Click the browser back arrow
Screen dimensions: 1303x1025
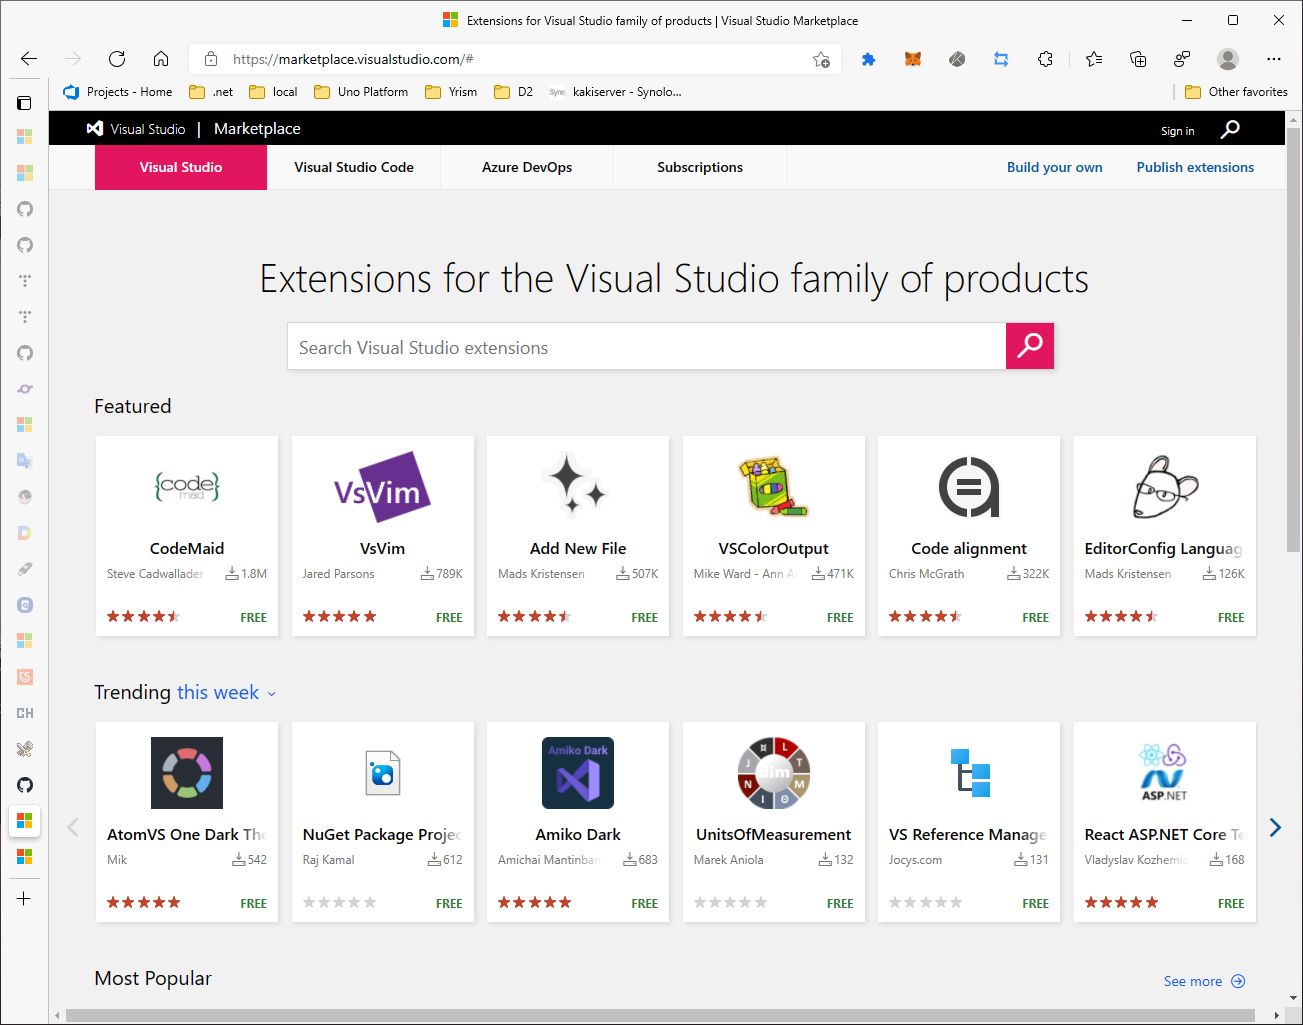pos(29,59)
